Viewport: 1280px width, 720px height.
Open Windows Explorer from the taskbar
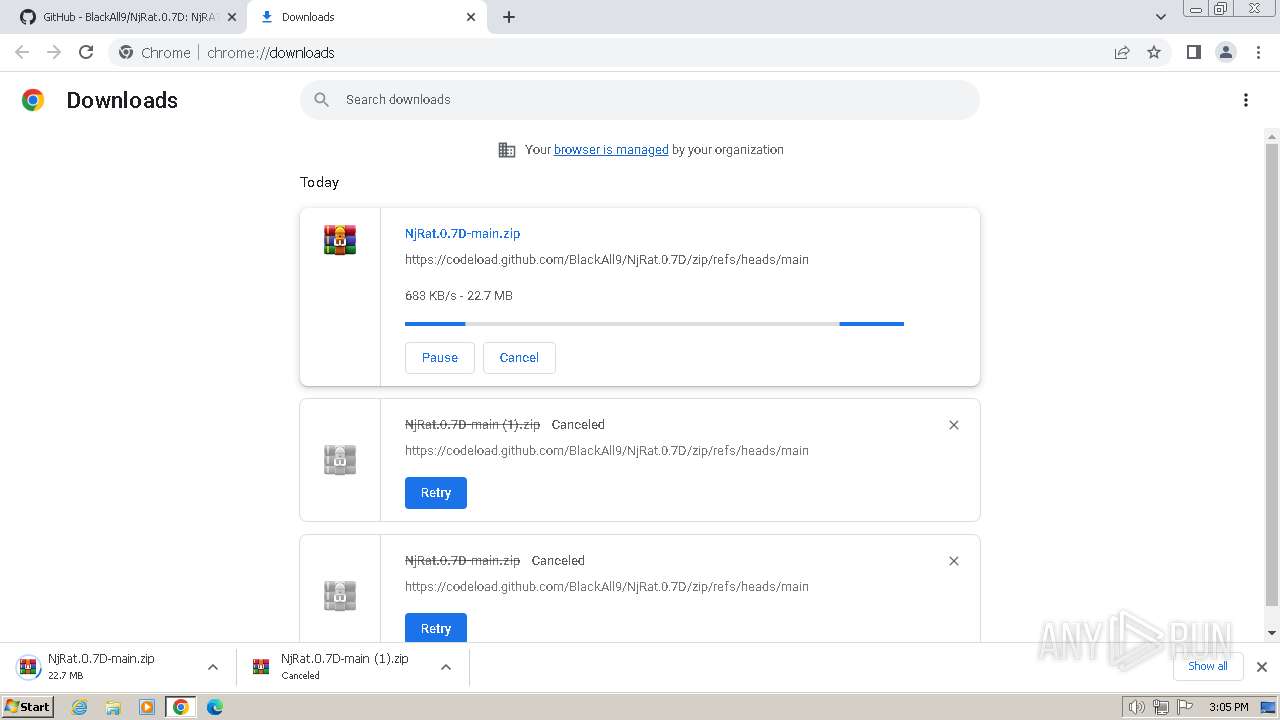[113, 707]
